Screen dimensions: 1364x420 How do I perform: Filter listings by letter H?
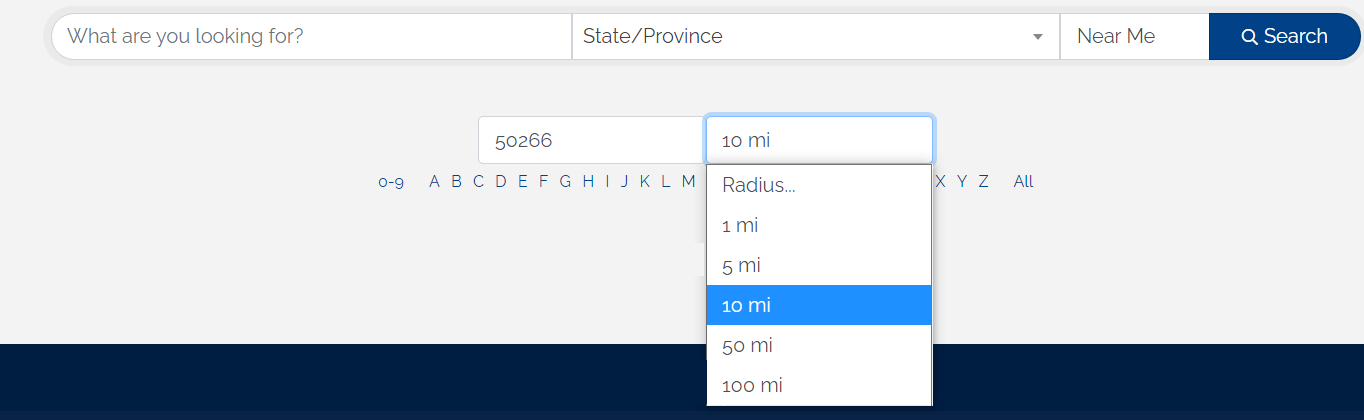588,182
